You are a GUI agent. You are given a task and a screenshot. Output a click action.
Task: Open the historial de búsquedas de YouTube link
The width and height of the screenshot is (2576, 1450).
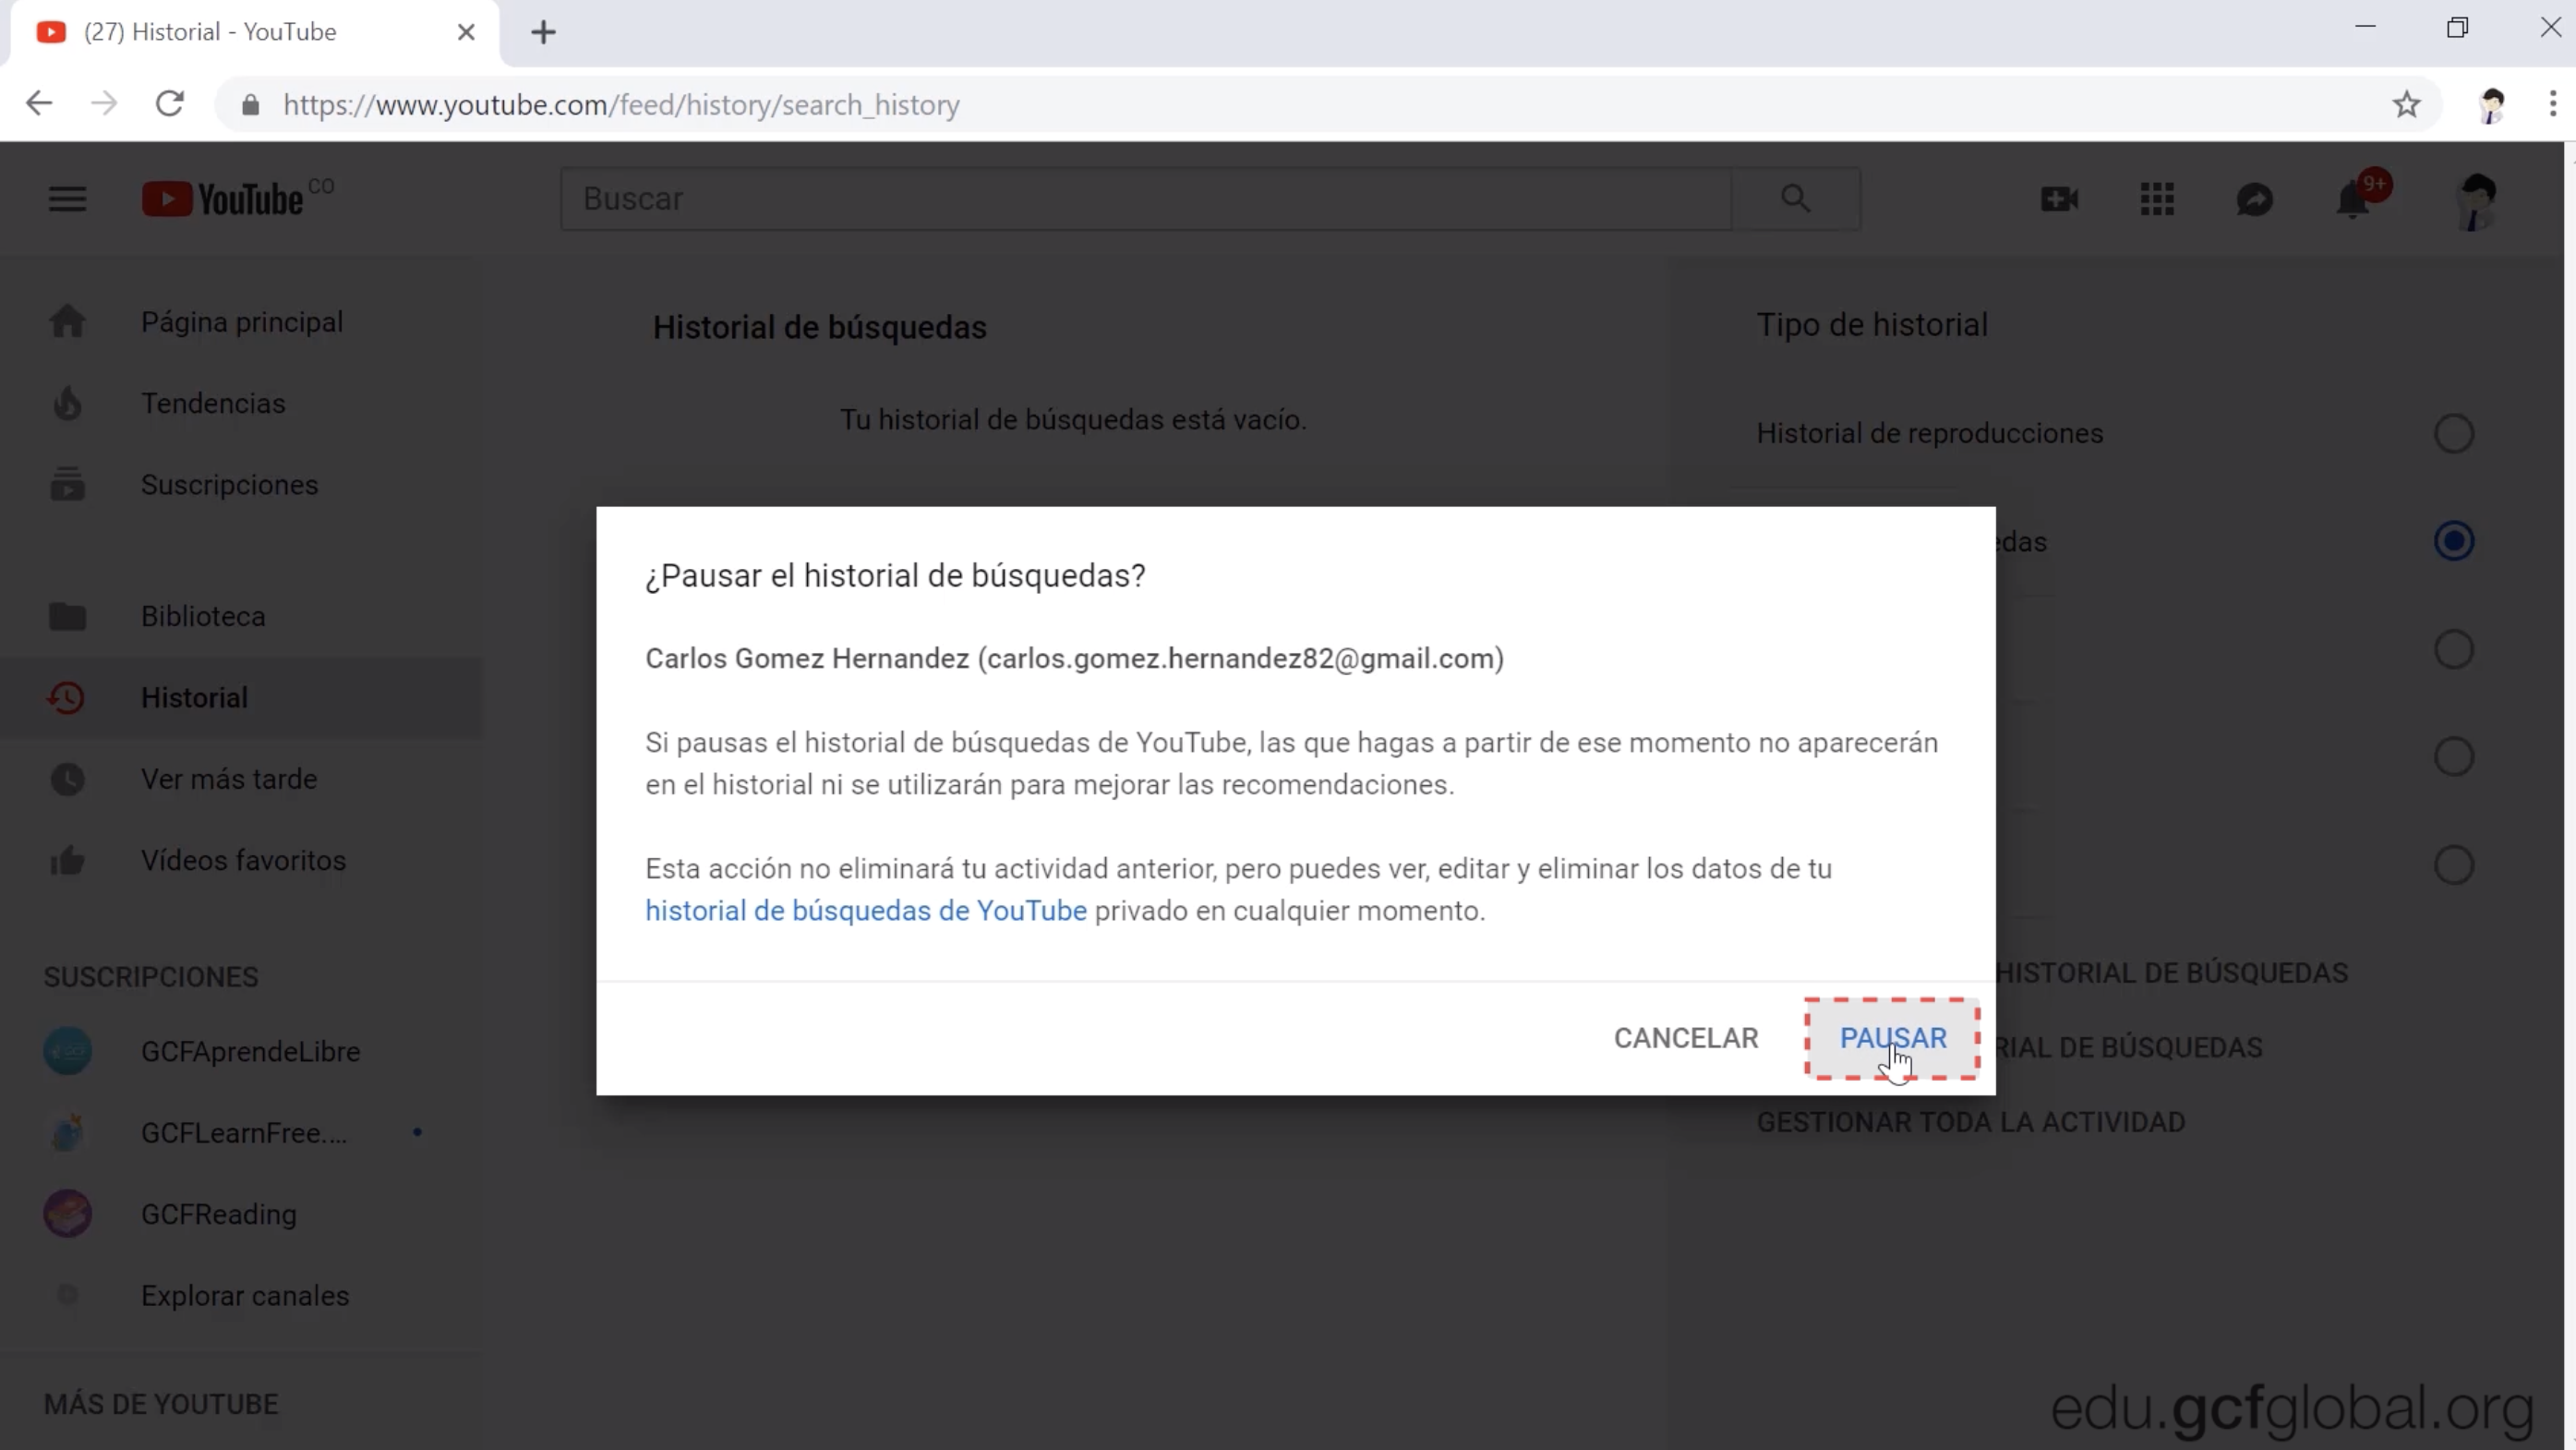tap(865, 911)
